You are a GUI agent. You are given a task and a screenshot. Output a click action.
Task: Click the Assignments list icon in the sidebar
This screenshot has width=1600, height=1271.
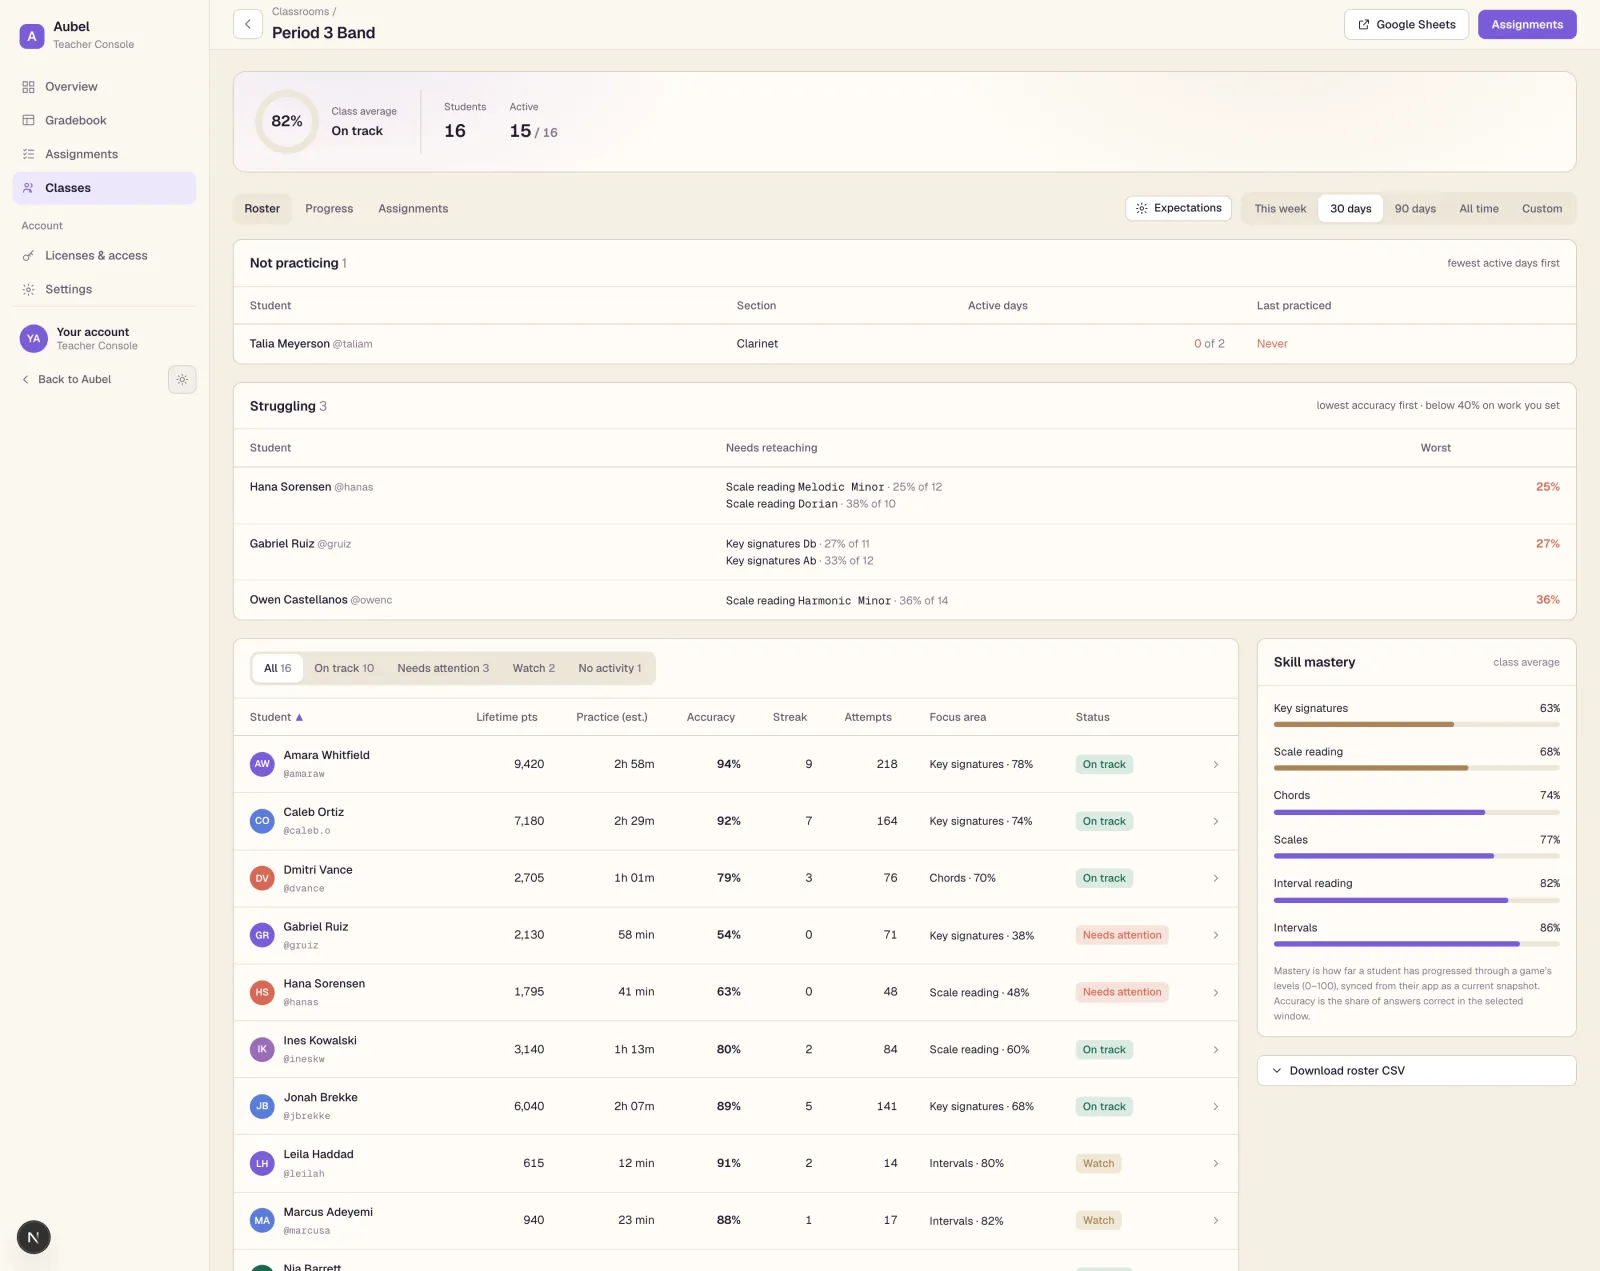coord(28,154)
